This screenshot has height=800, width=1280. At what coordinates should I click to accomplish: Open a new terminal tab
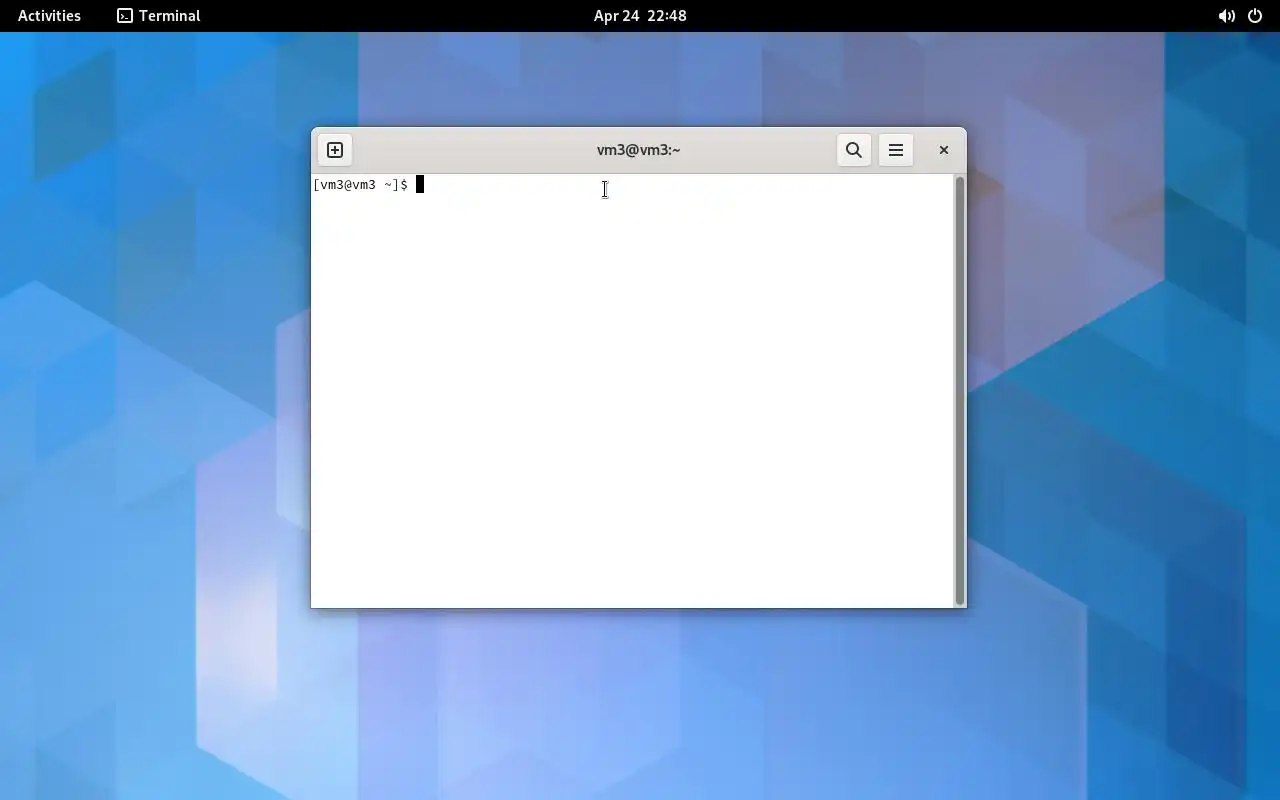(335, 150)
